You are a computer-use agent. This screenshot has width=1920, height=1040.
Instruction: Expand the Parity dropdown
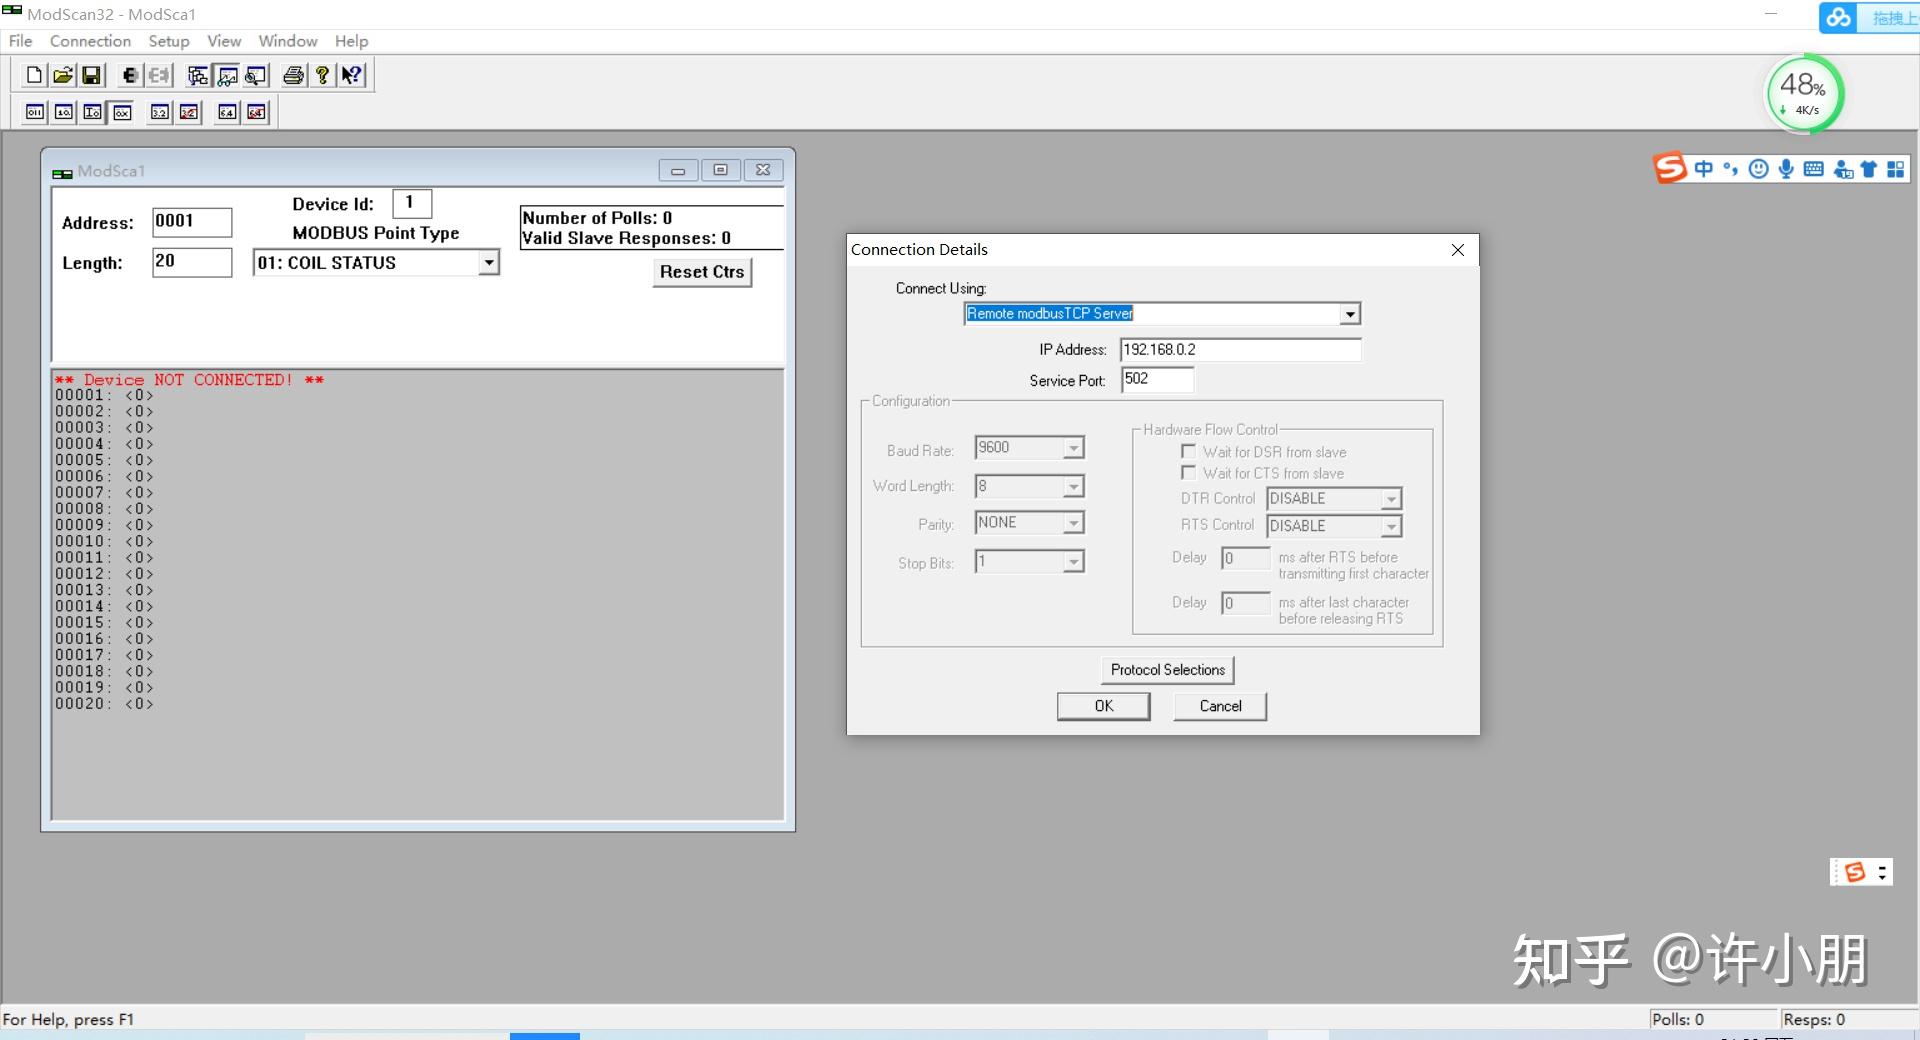click(1073, 523)
